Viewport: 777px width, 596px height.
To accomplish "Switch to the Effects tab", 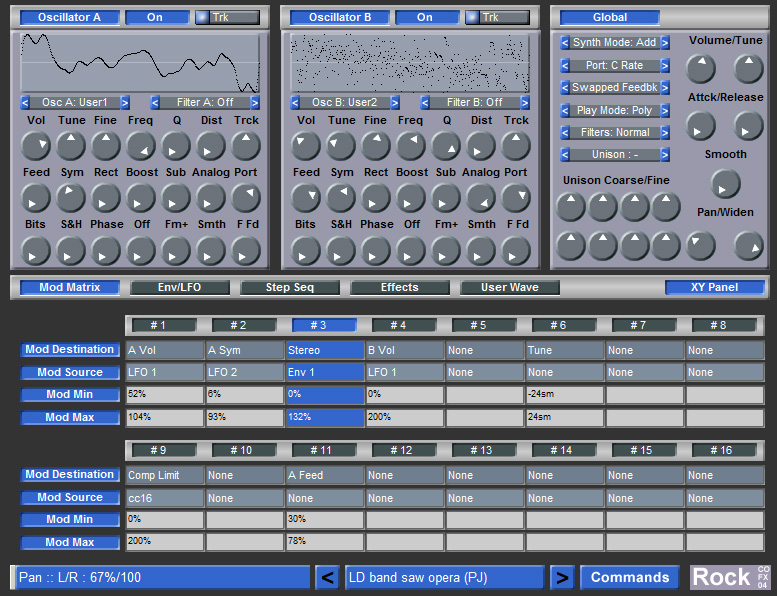I will 400,287.
